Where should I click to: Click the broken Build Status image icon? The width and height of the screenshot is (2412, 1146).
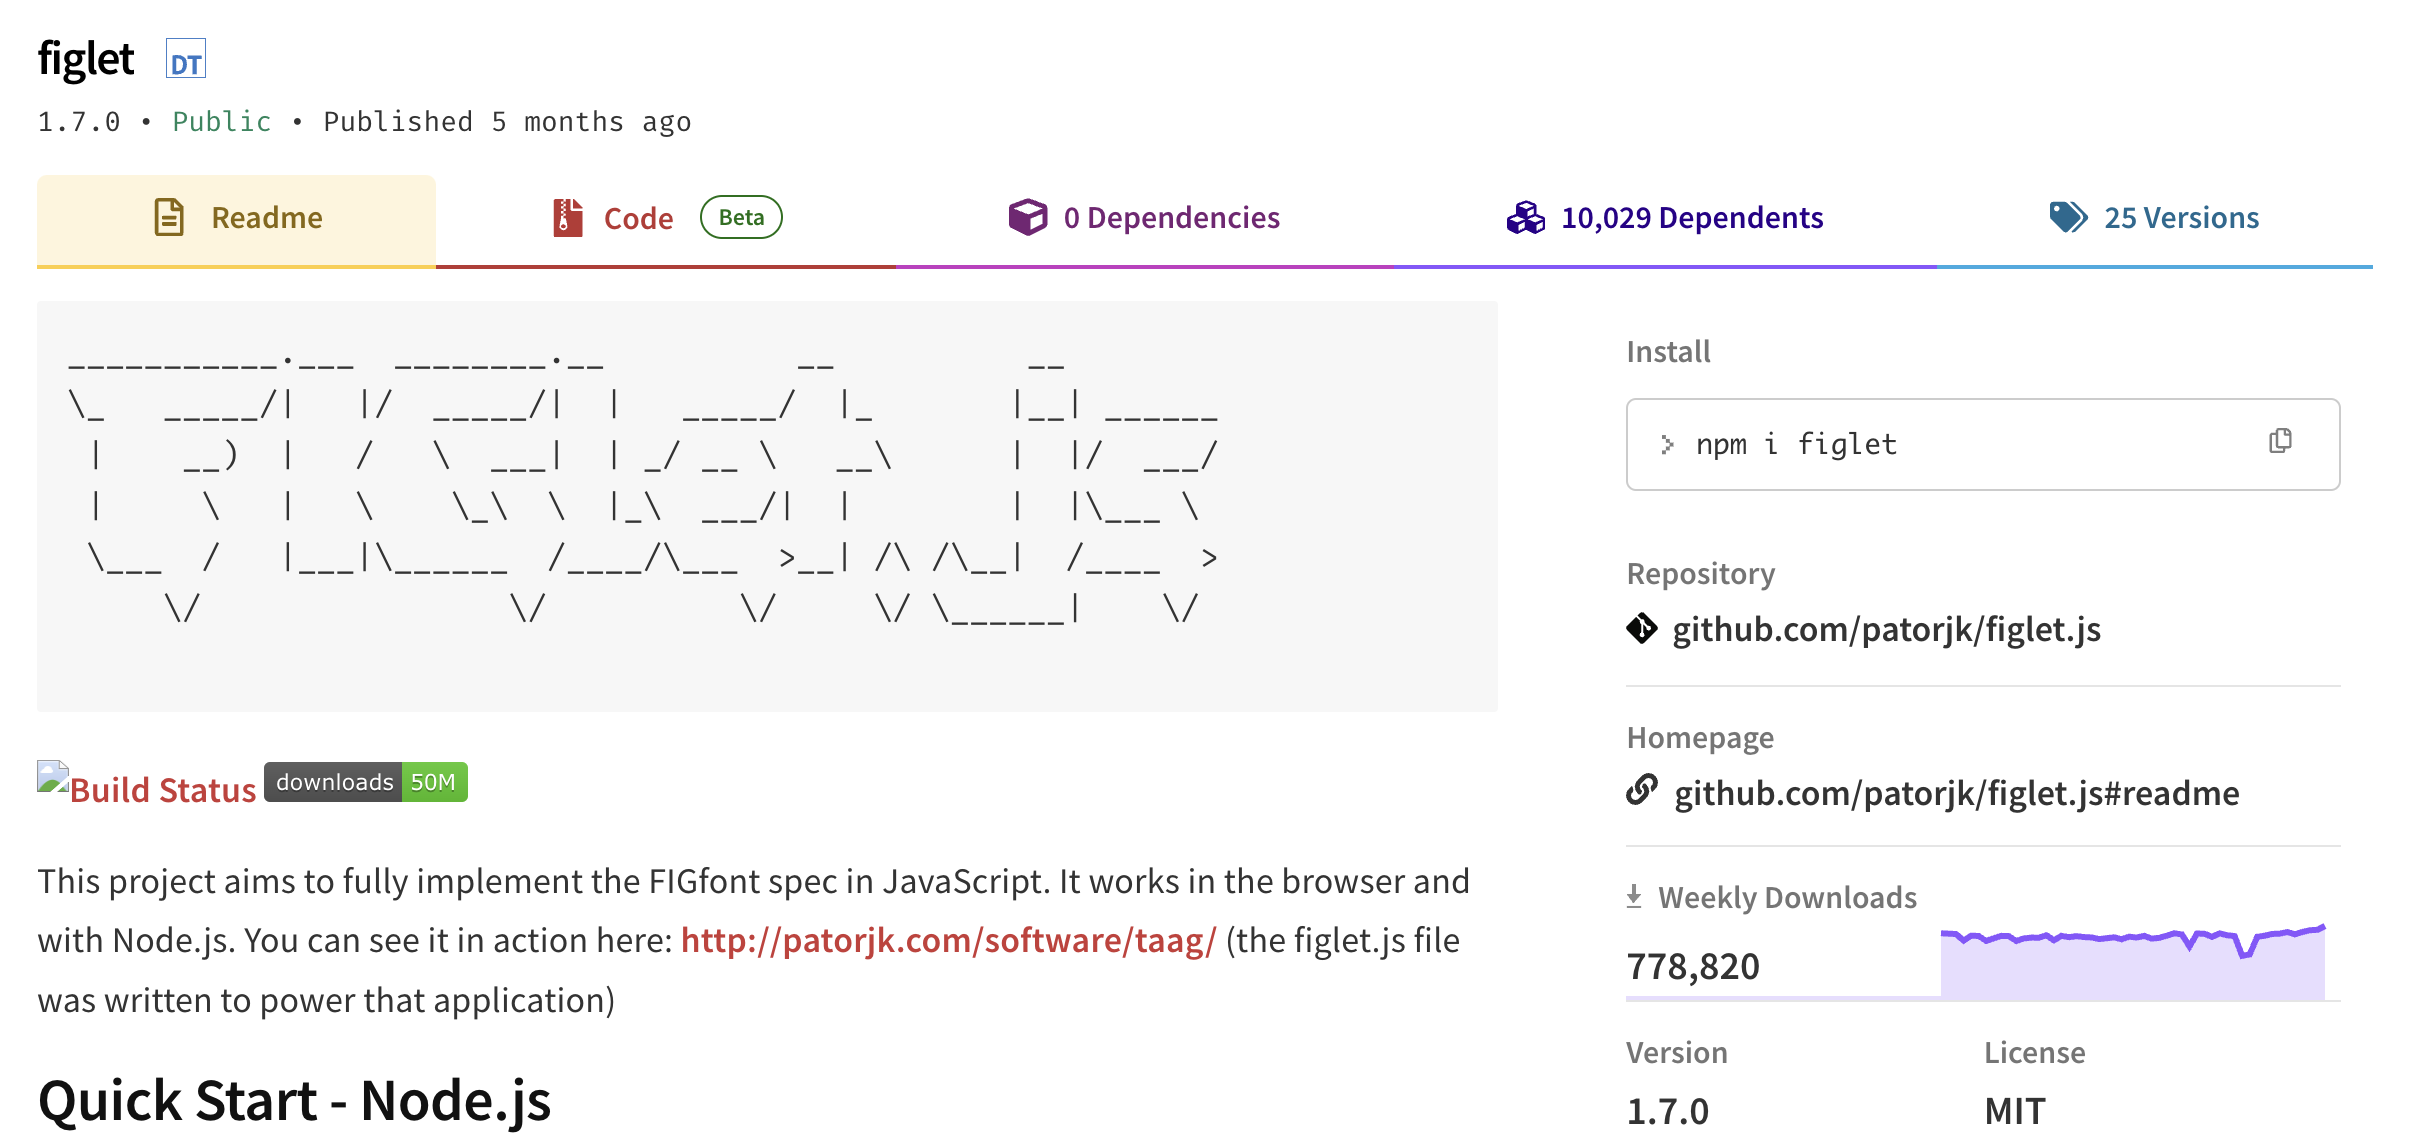53,777
